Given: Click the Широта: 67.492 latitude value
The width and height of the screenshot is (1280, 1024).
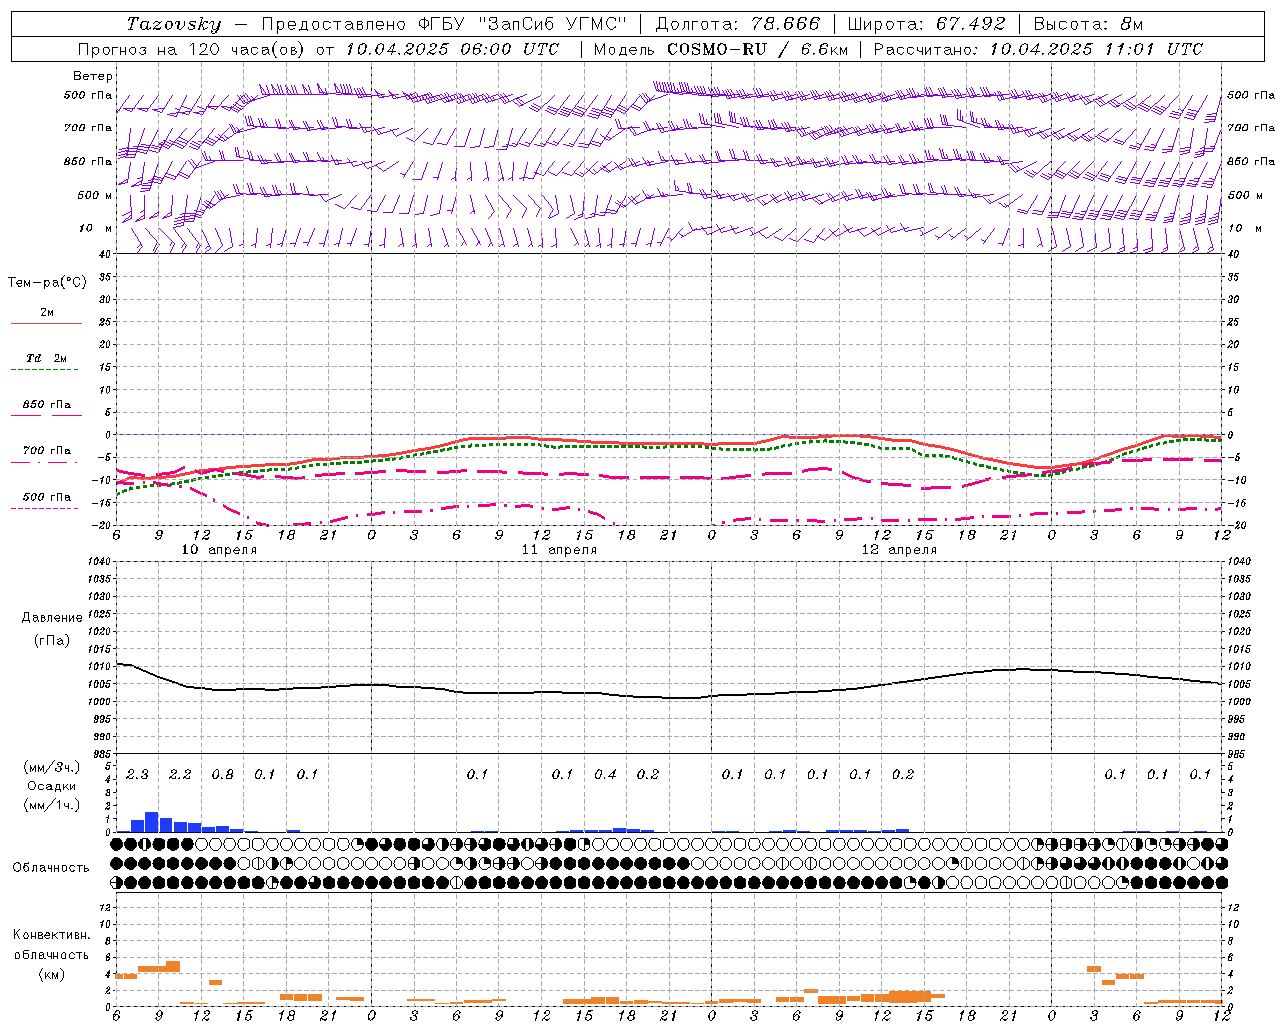Looking at the screenshot, I should click(926, 24).
